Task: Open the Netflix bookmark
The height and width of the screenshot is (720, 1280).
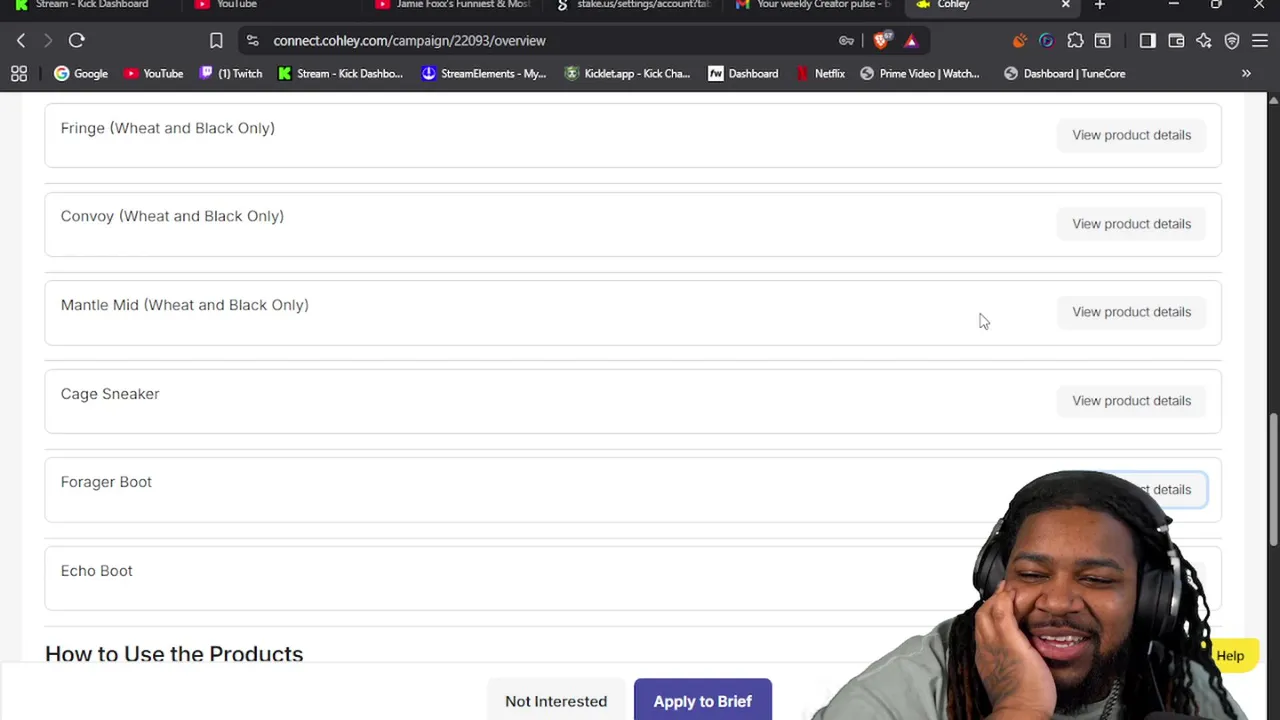Action: 820,73
